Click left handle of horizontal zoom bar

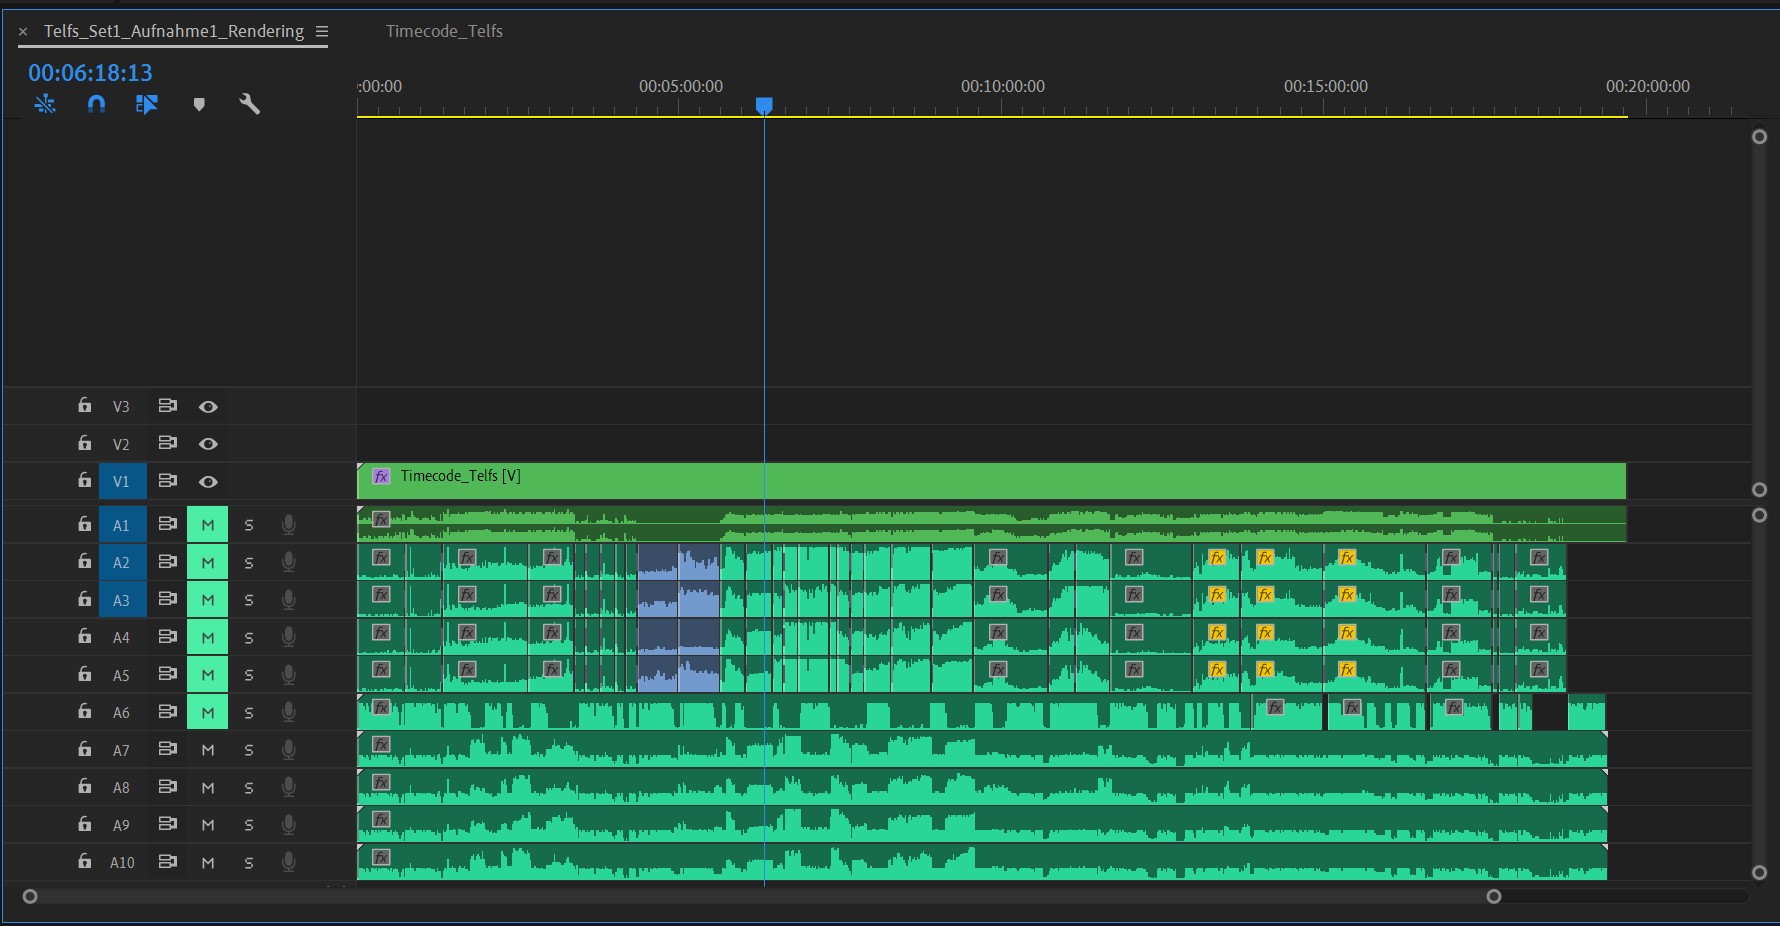(30, 896)
